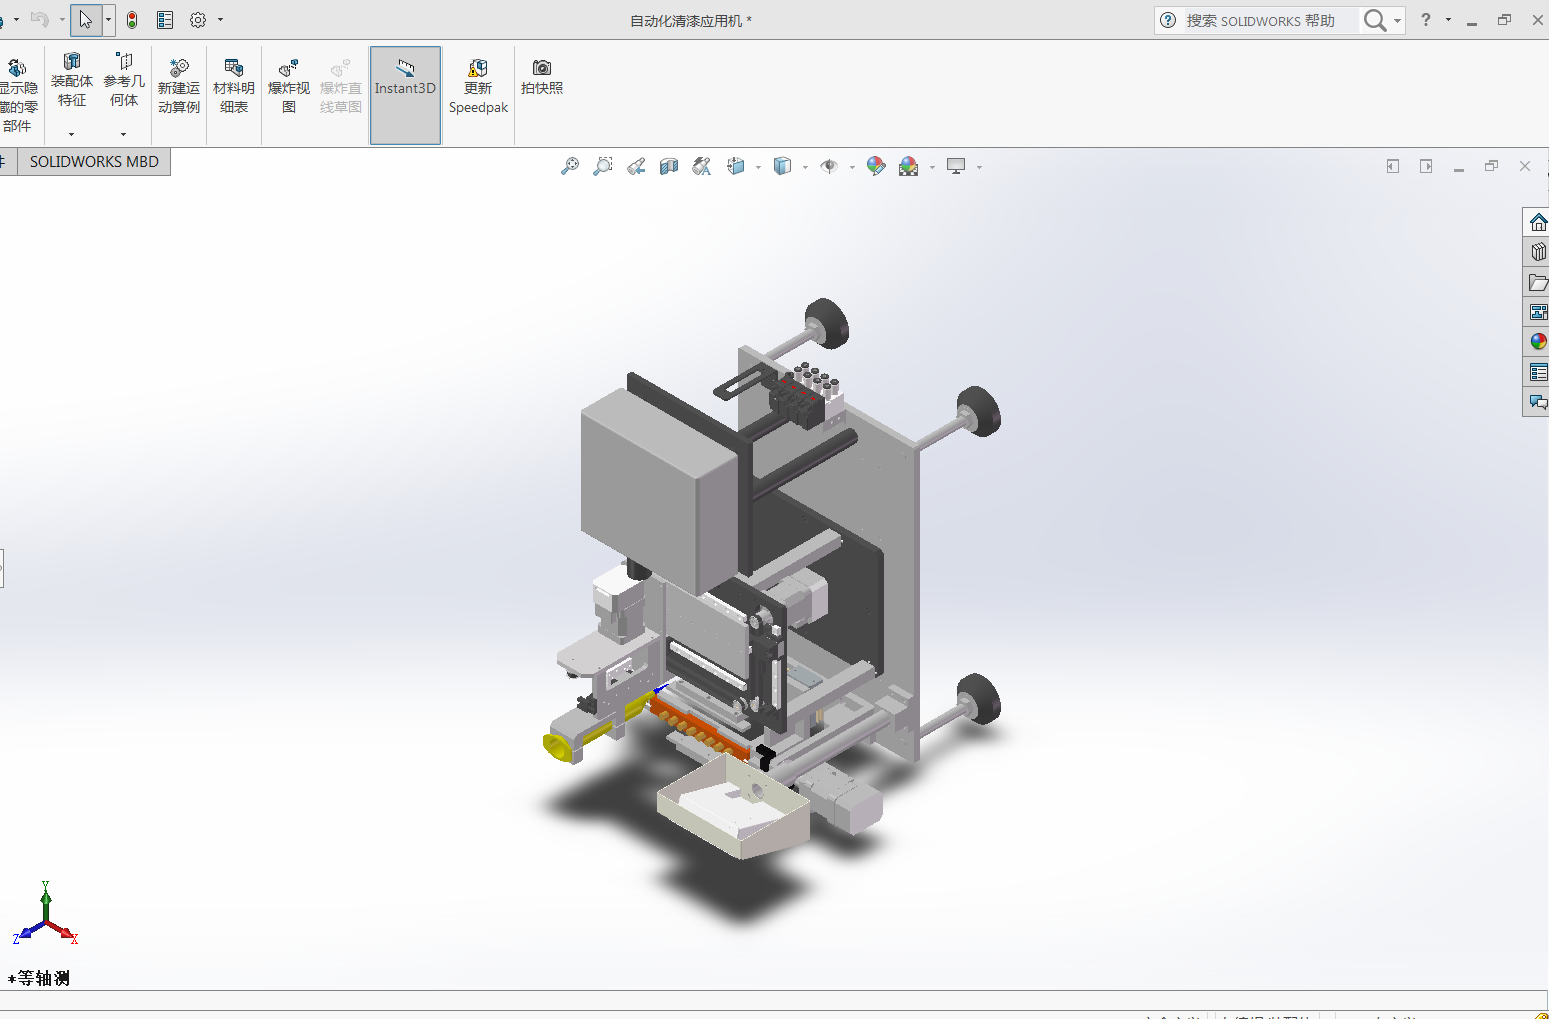Expand the Hide/Show Items eye dropdown

coord(852,168)
